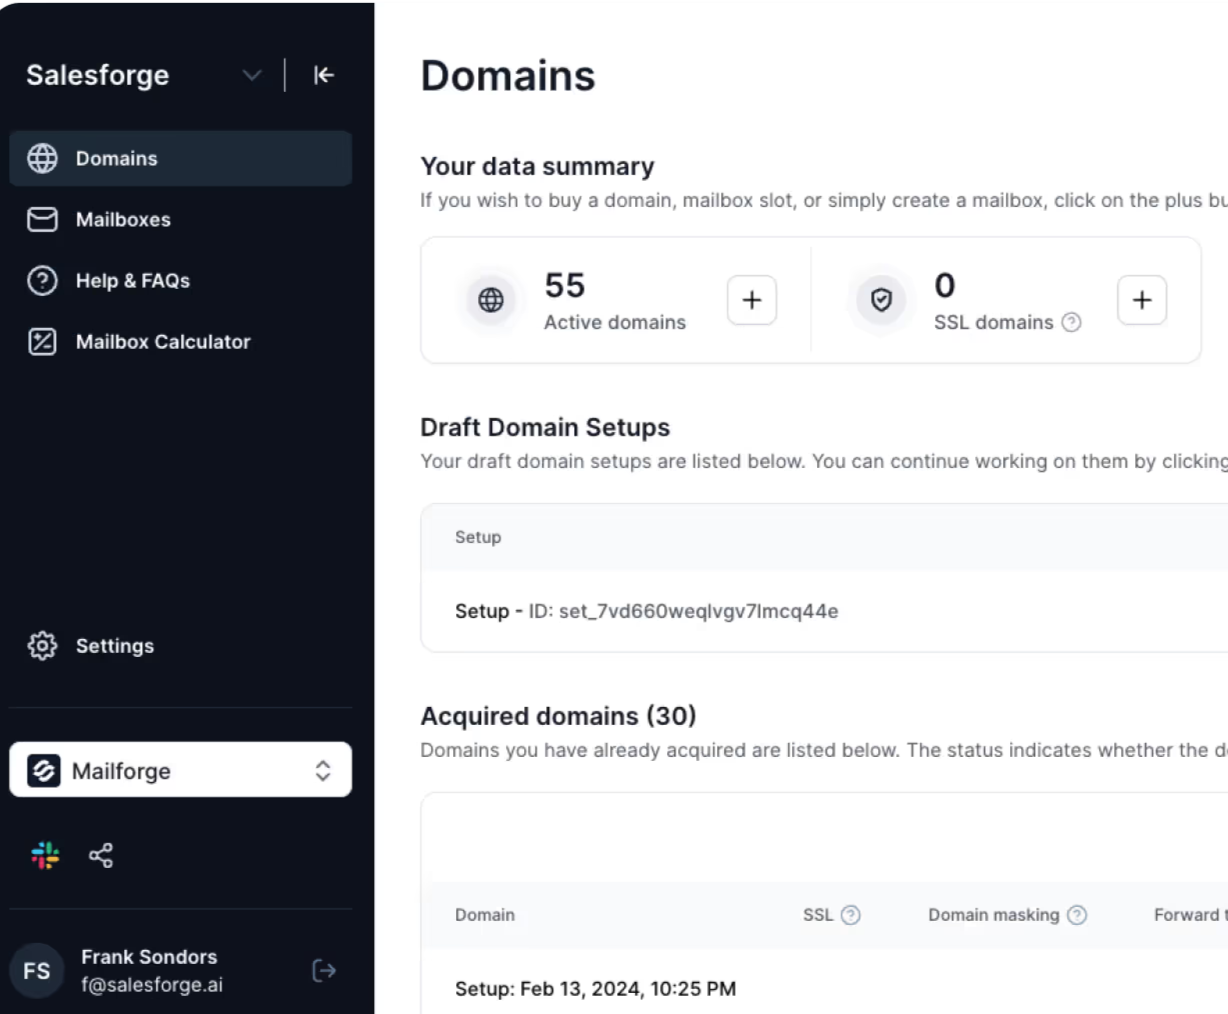Click the Domain column header
The height and width of the screenshot is (1014, 1228).
[x=485, y=915]
